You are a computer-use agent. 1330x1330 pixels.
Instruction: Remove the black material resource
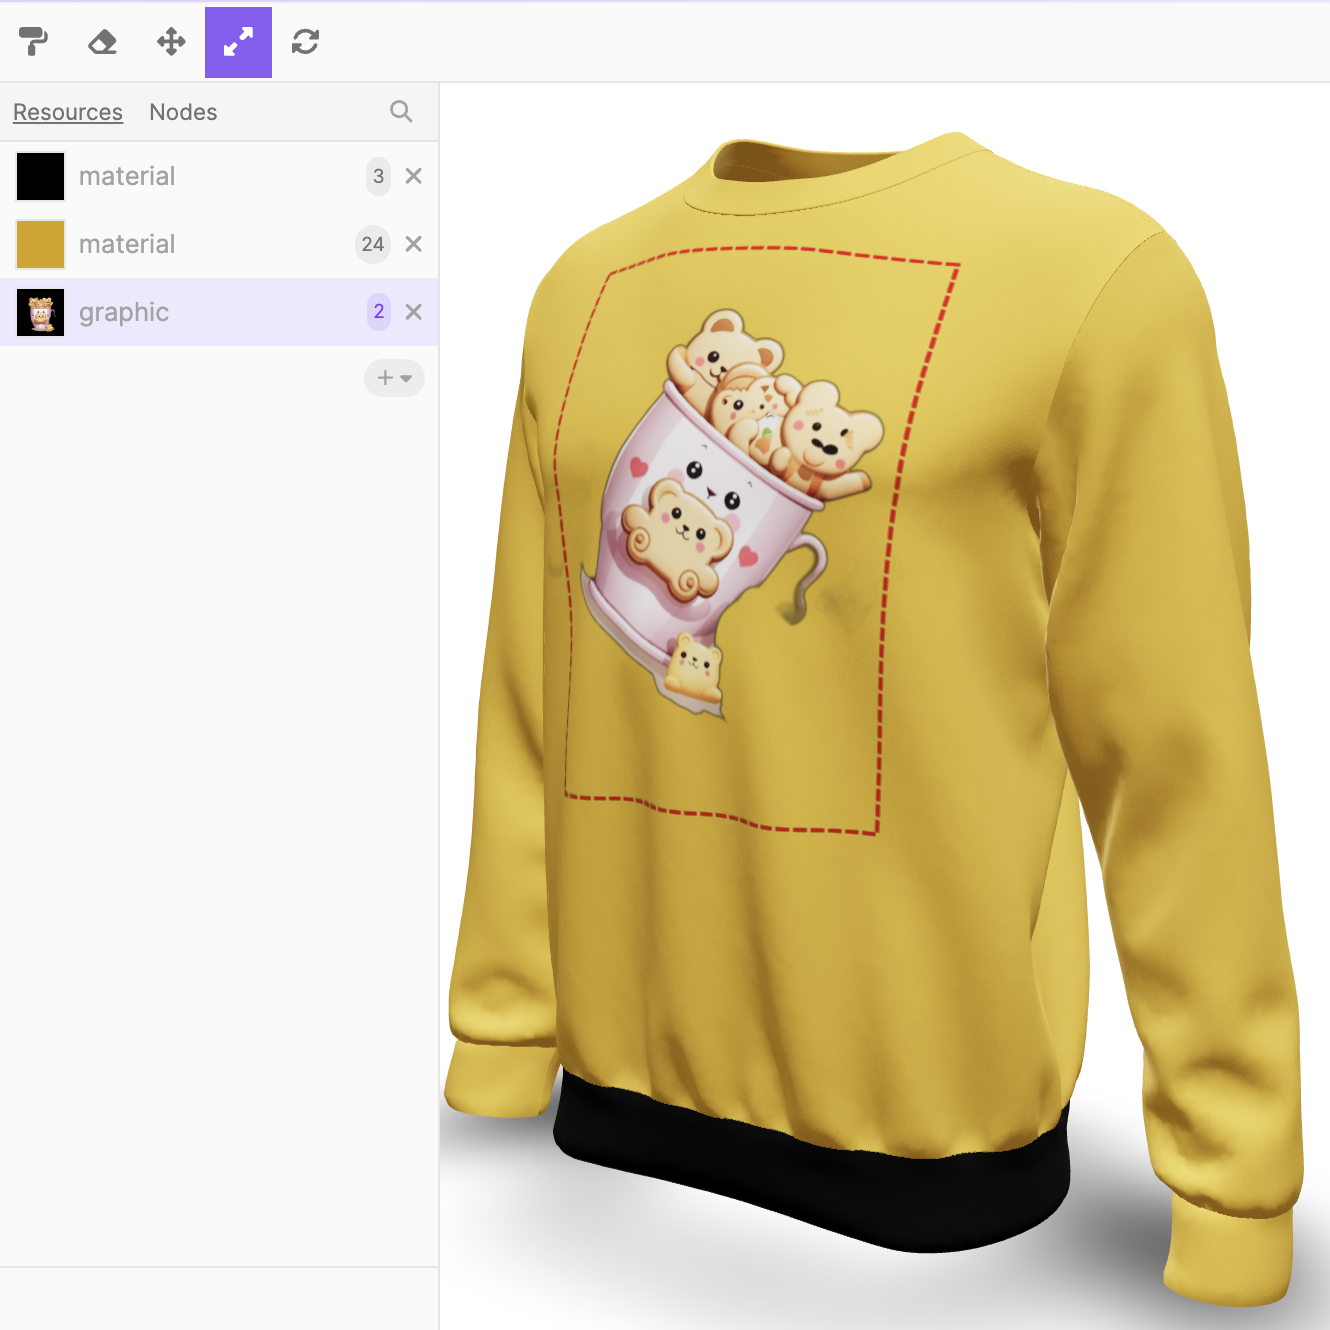point(413,176)
